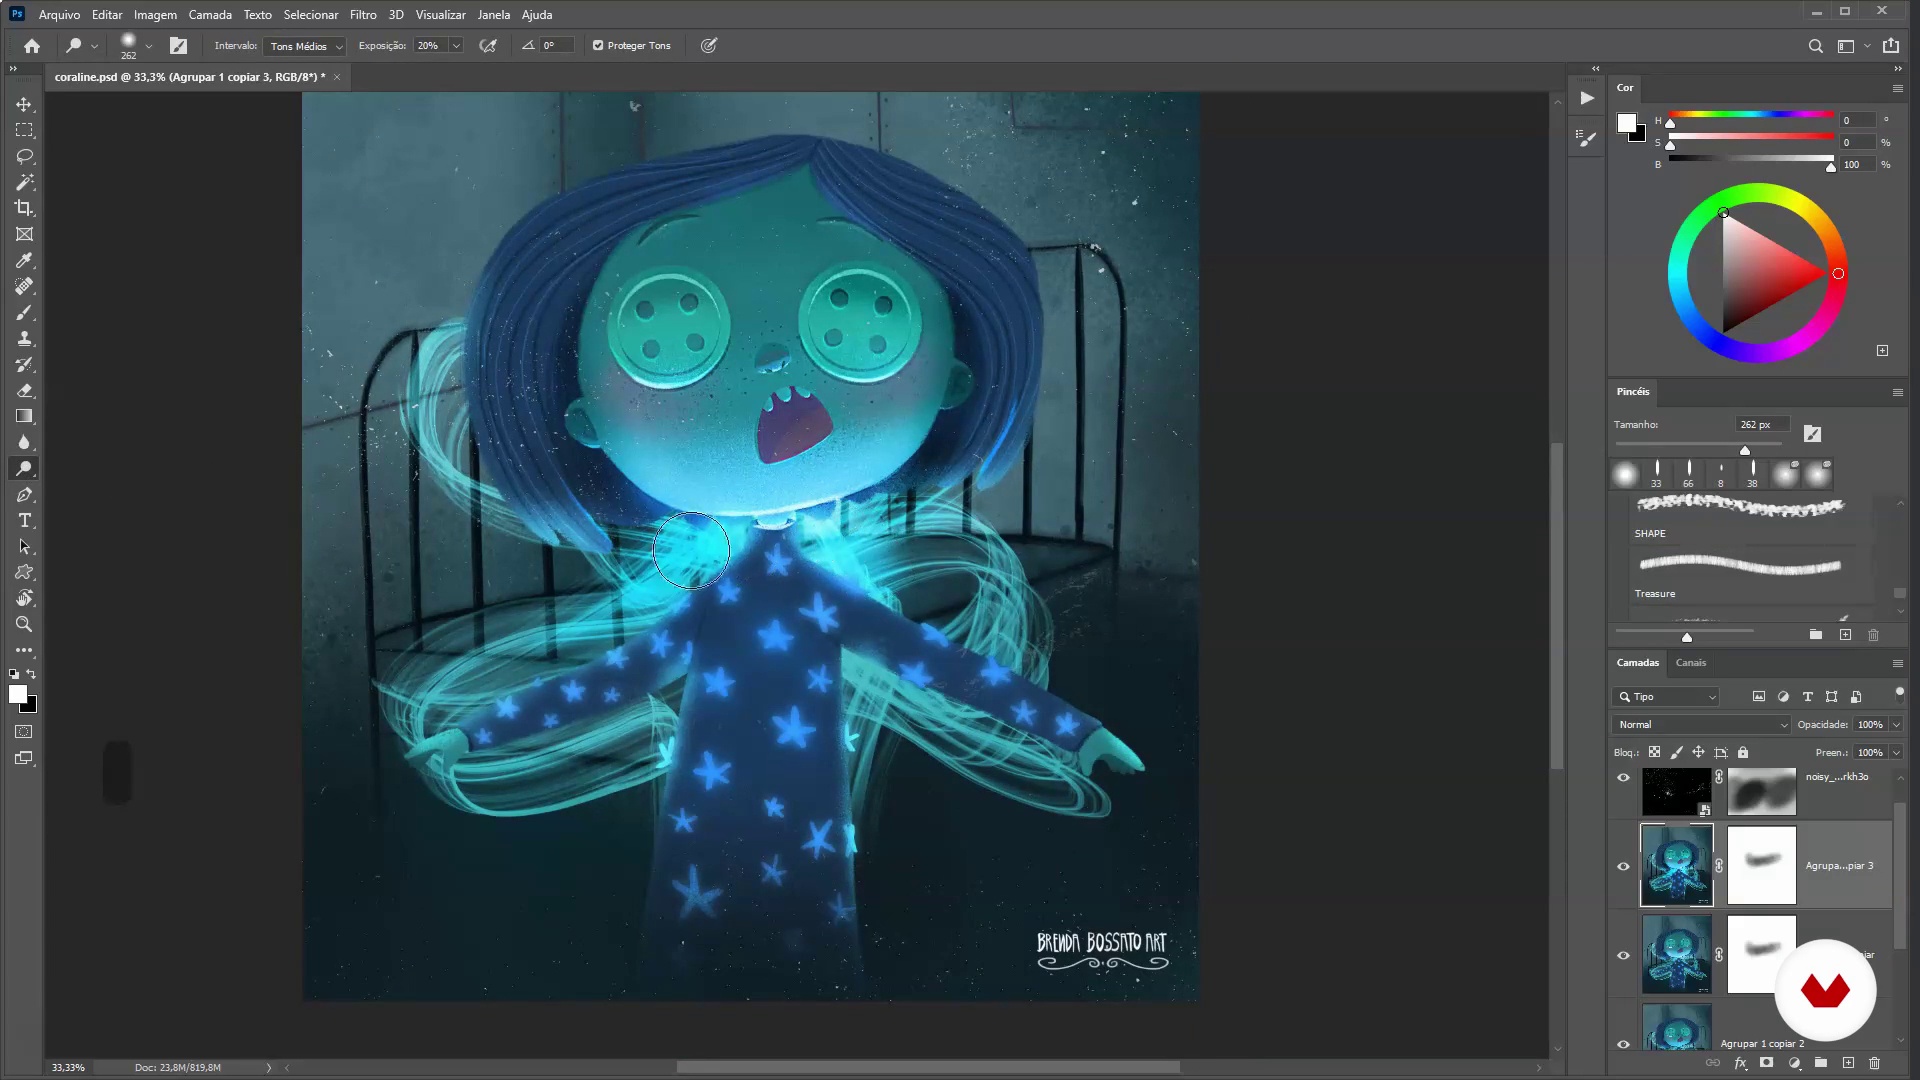Select the Eyedropper tool
Screen dimensions: 1920x1080
coord(24,260)
